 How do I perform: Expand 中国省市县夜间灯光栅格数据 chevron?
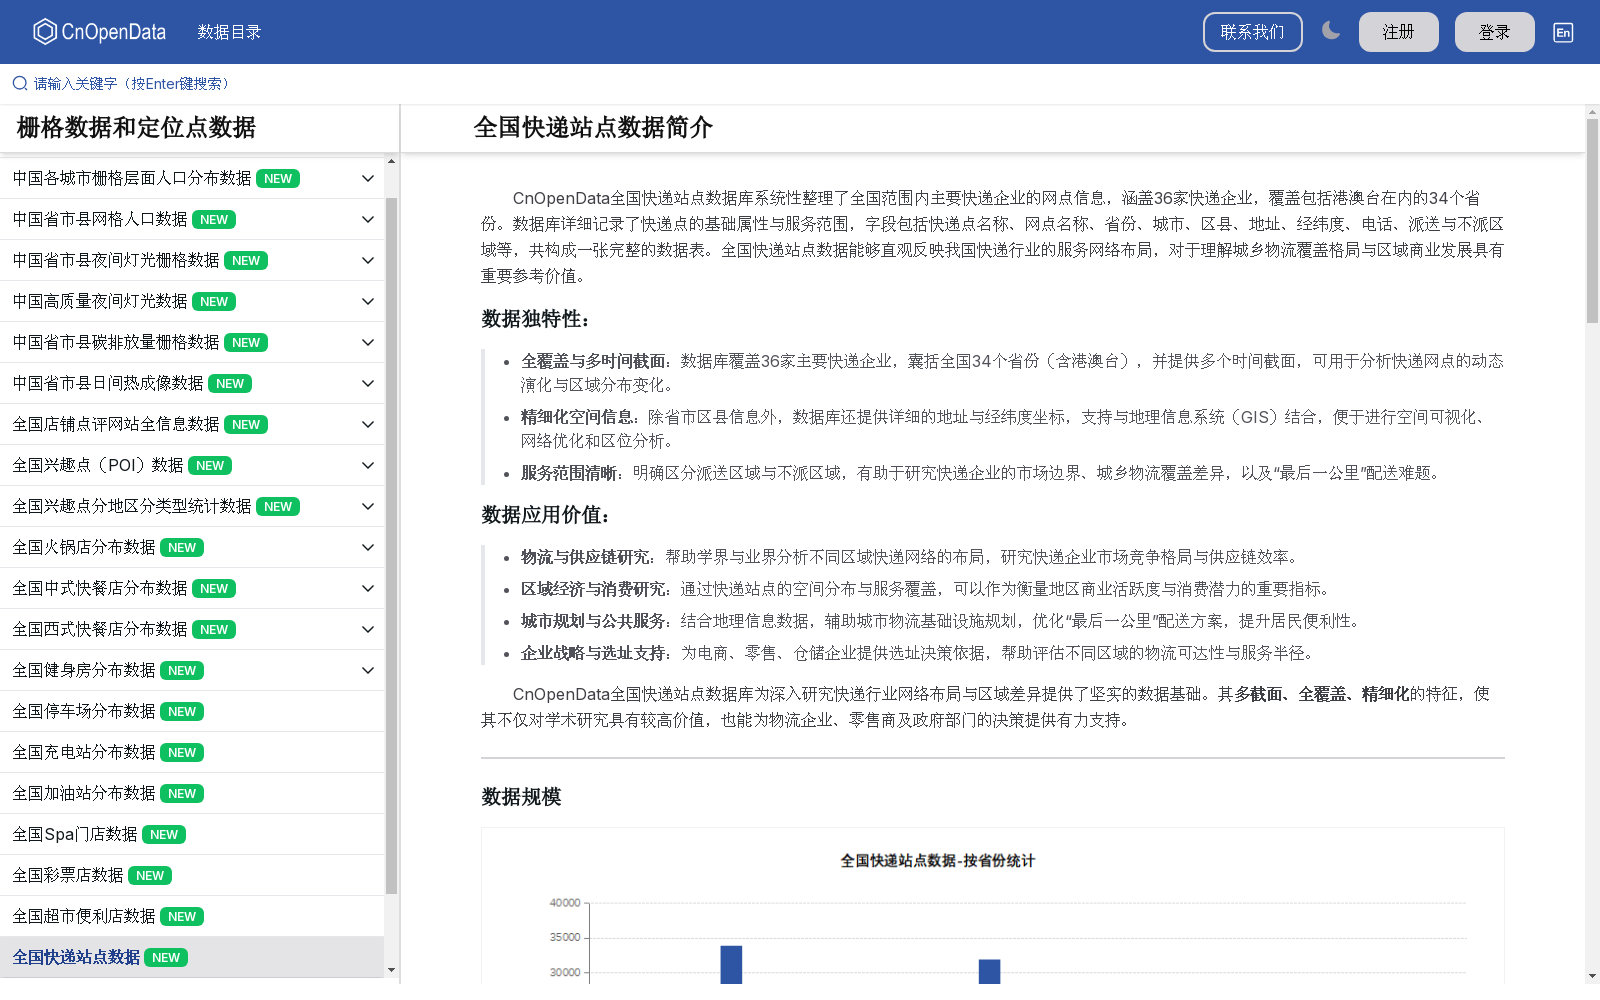point(368,260)
